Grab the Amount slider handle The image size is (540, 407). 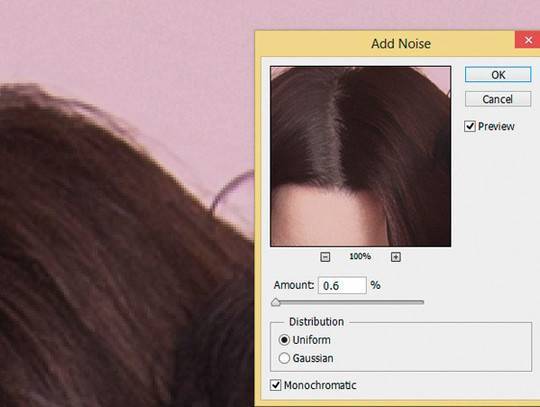(x=276, y=302)
